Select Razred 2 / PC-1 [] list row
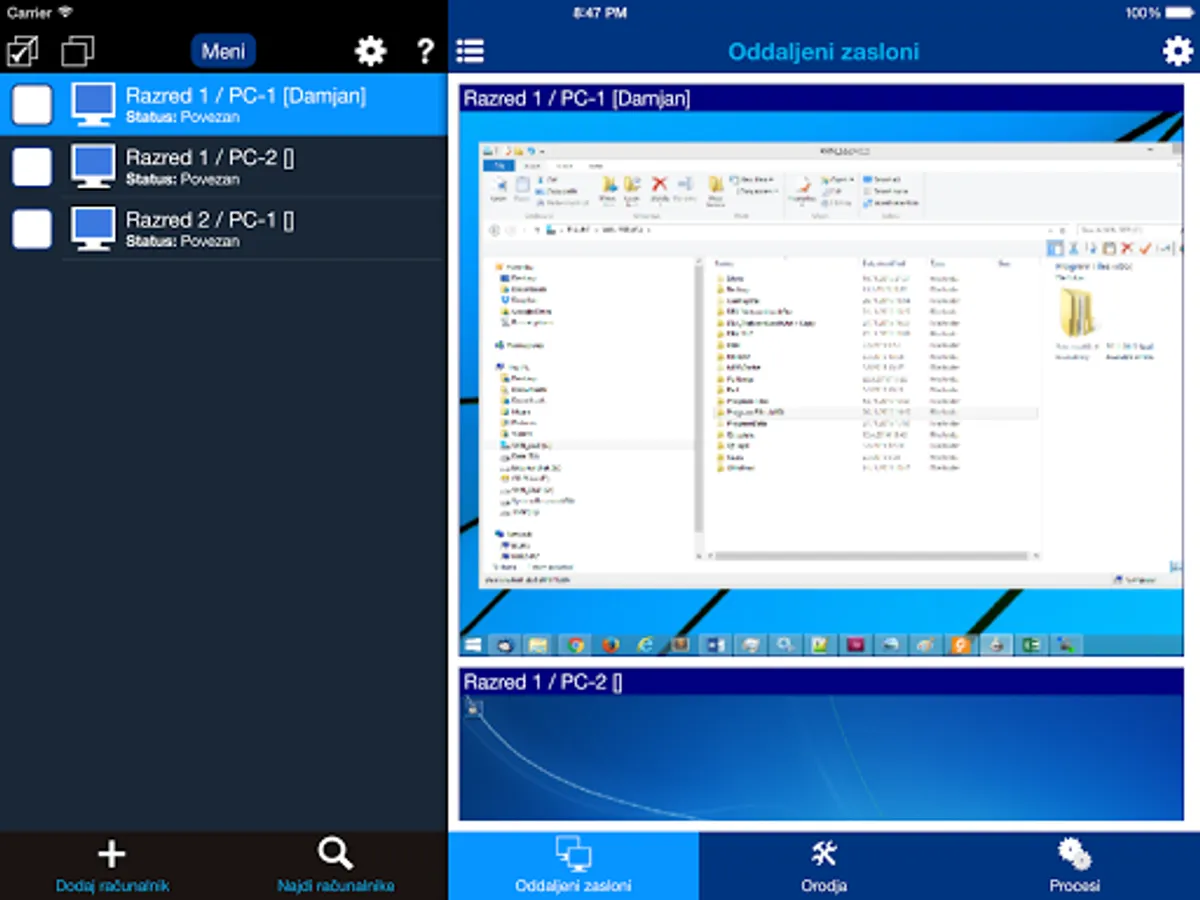 click(x=224, y=229)
